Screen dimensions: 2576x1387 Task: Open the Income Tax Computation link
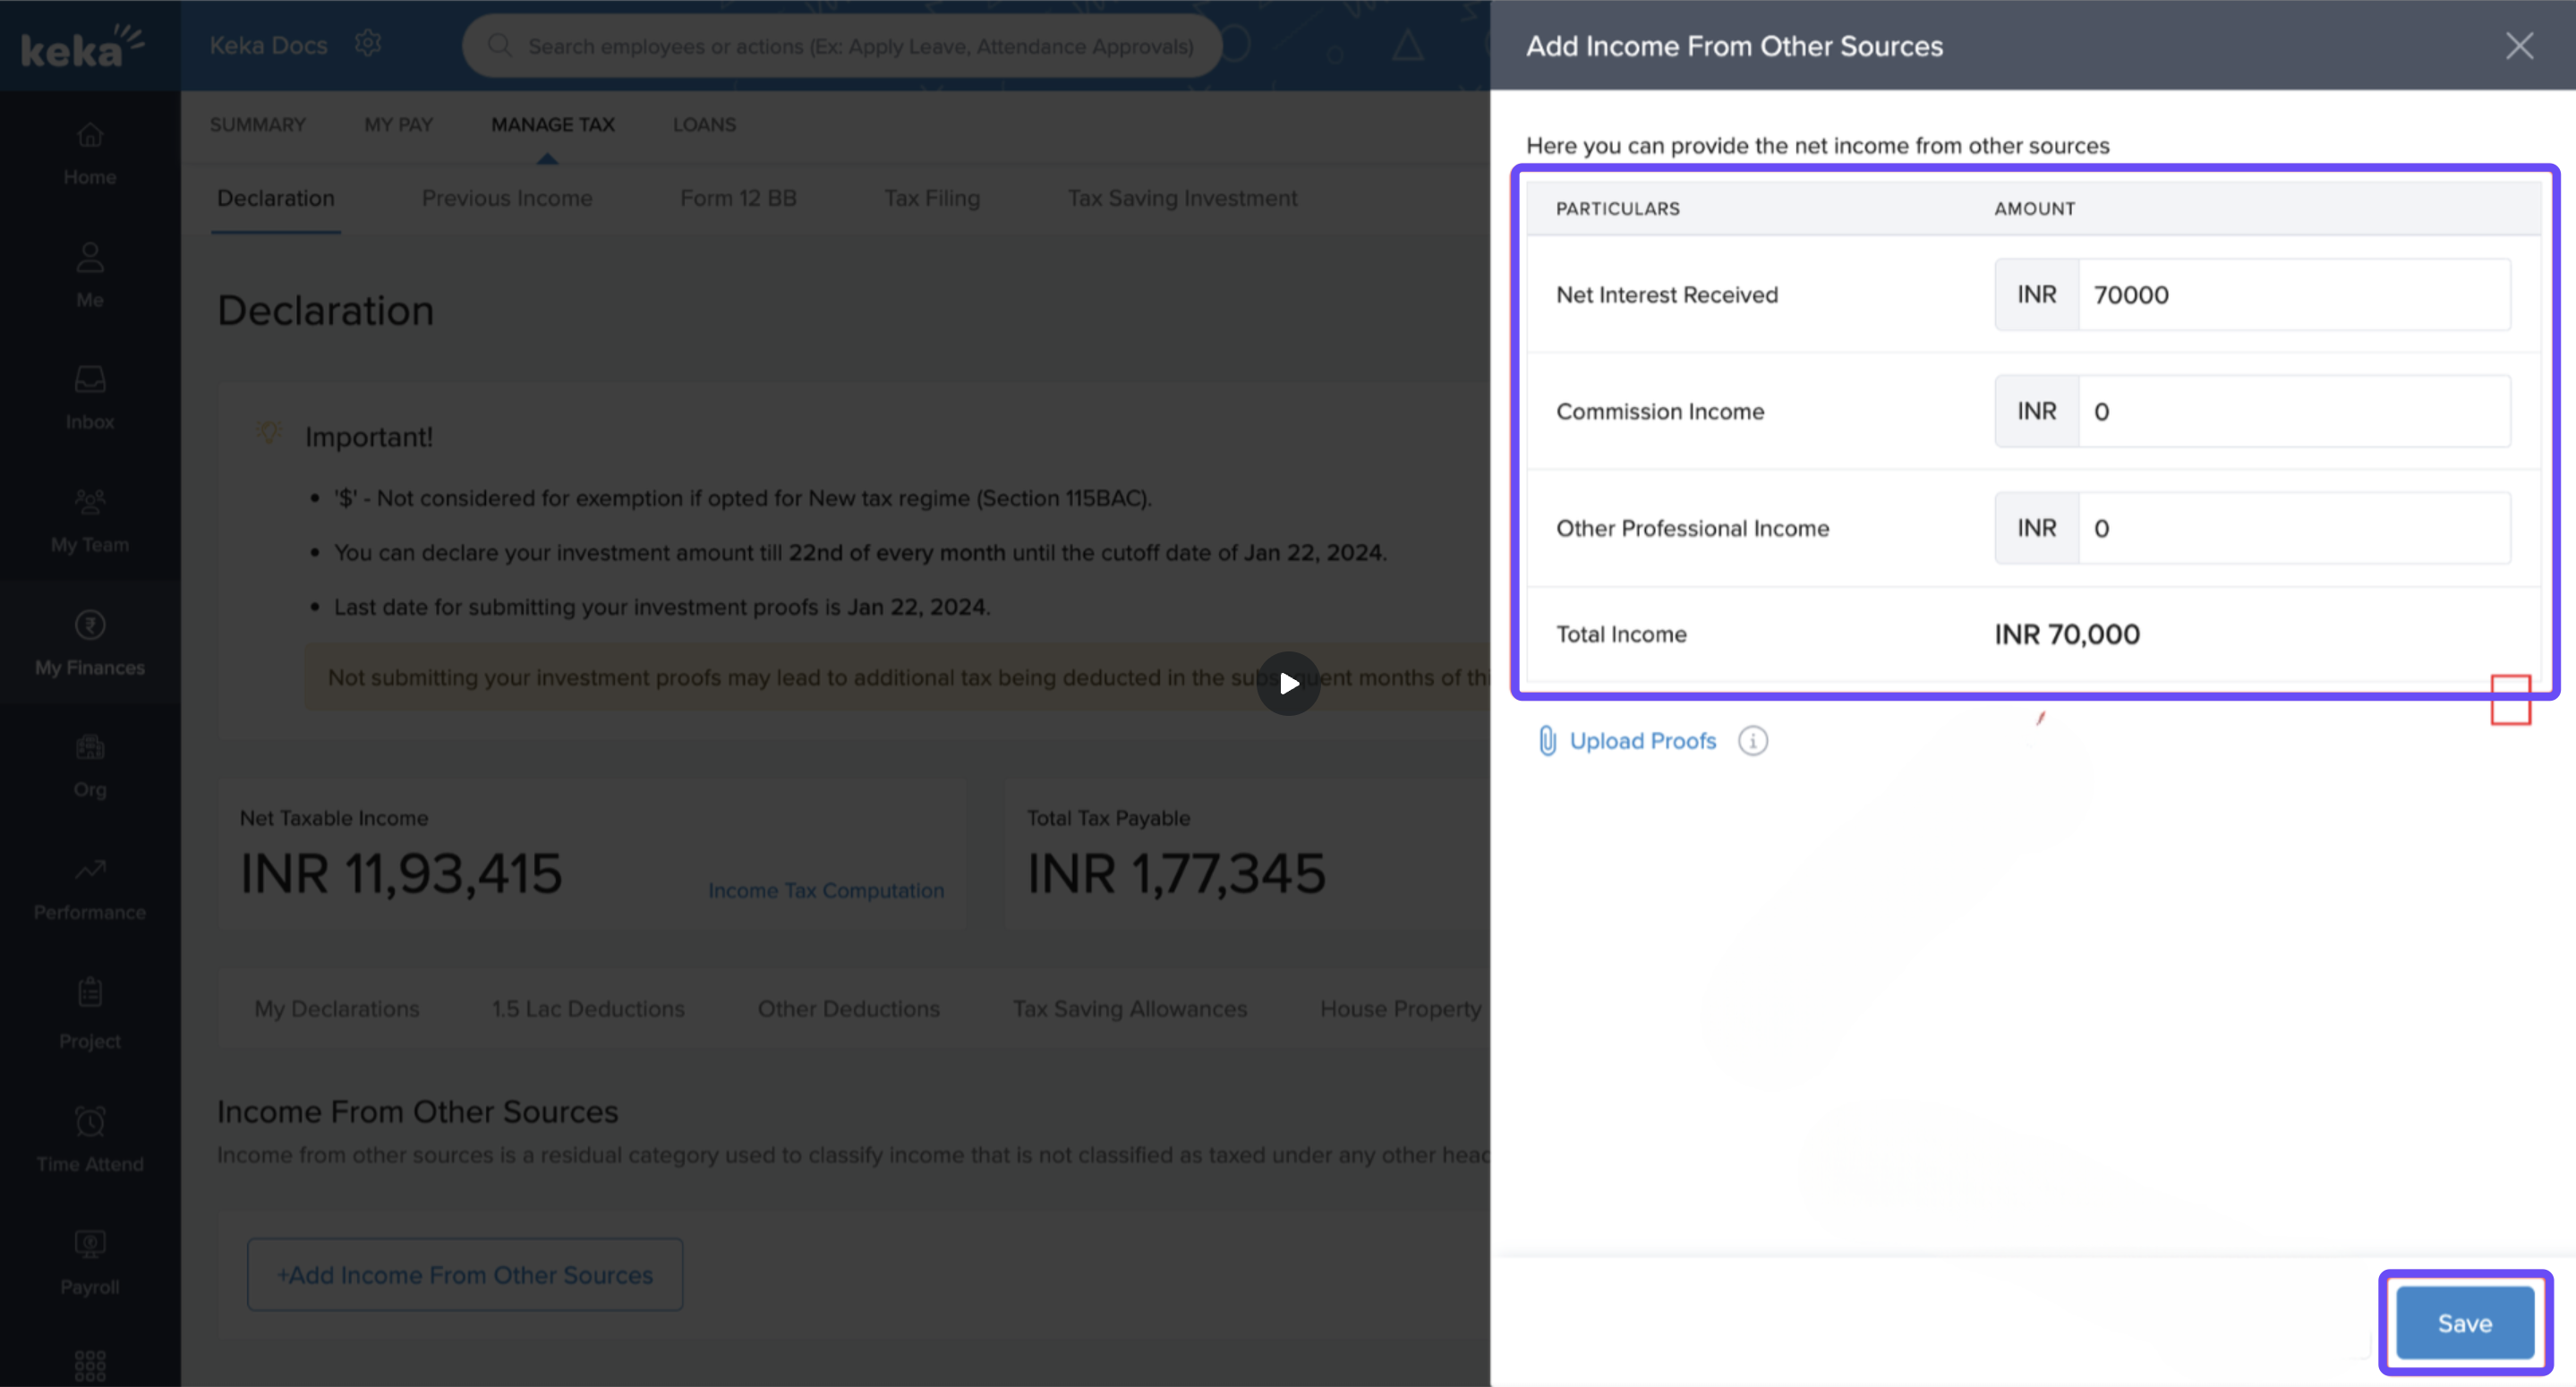pyautogui.click(x=826, y=890)
